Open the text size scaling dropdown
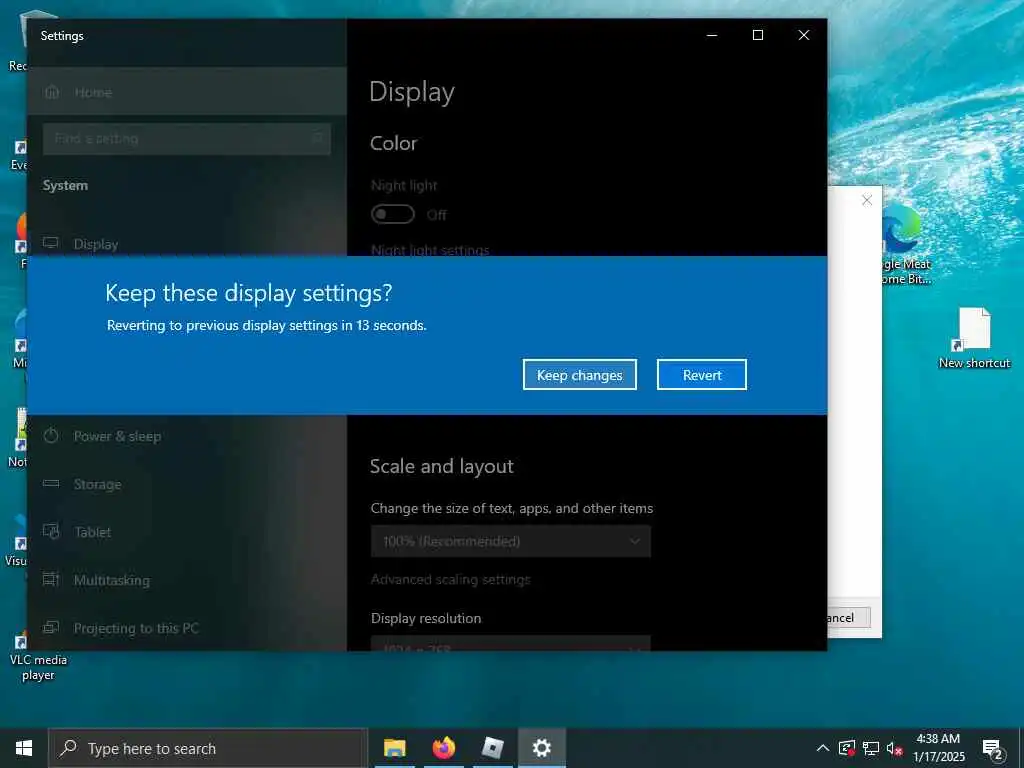The image size is (1024, 768). (x=511, y=541)
